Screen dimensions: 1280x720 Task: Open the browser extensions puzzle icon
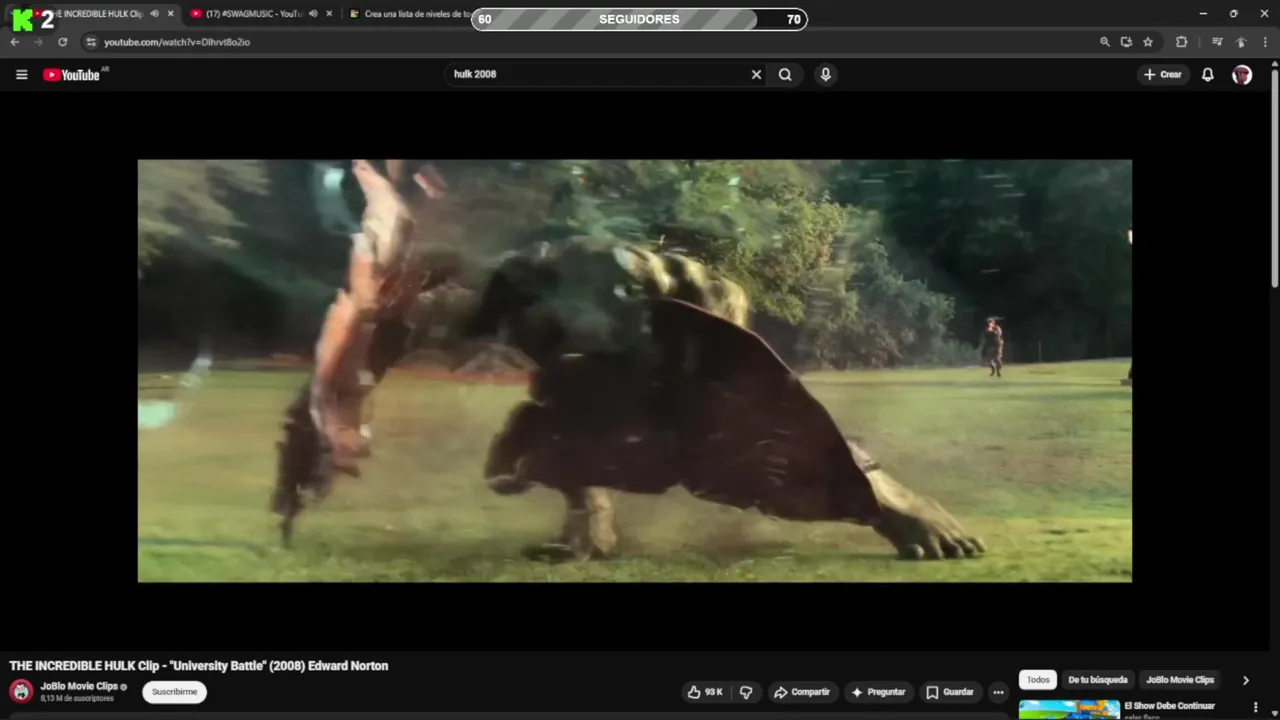pyautogui.click(x=1181, y=42)
